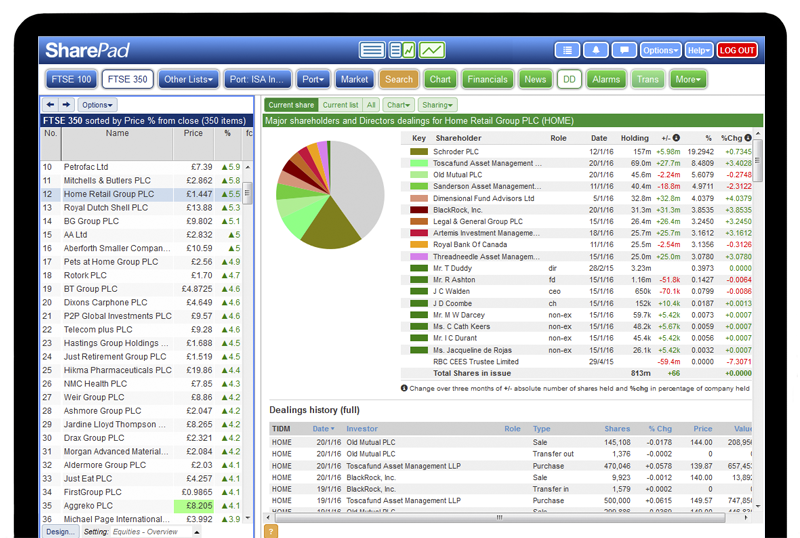Toggle the Current share view

tap(290, 105)
